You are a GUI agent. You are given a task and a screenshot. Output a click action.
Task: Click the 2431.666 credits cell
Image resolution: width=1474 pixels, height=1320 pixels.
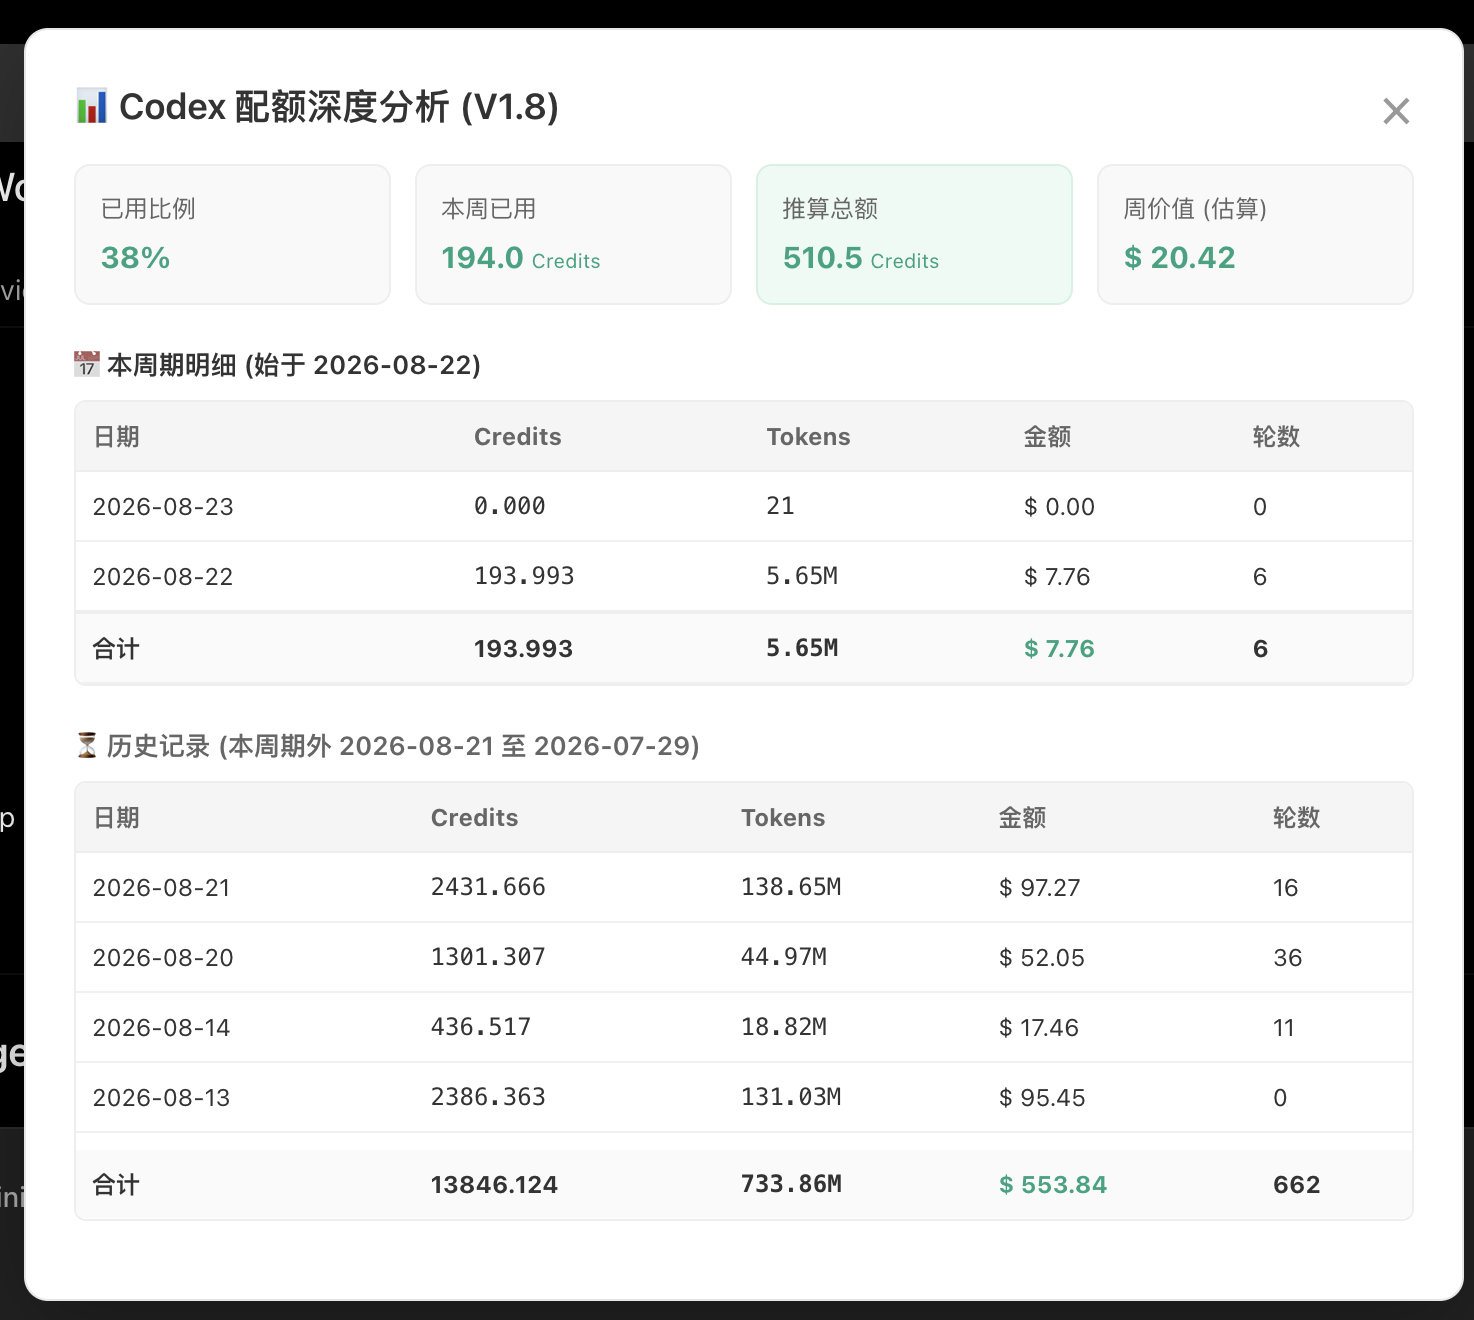click(x=488, y=887)
